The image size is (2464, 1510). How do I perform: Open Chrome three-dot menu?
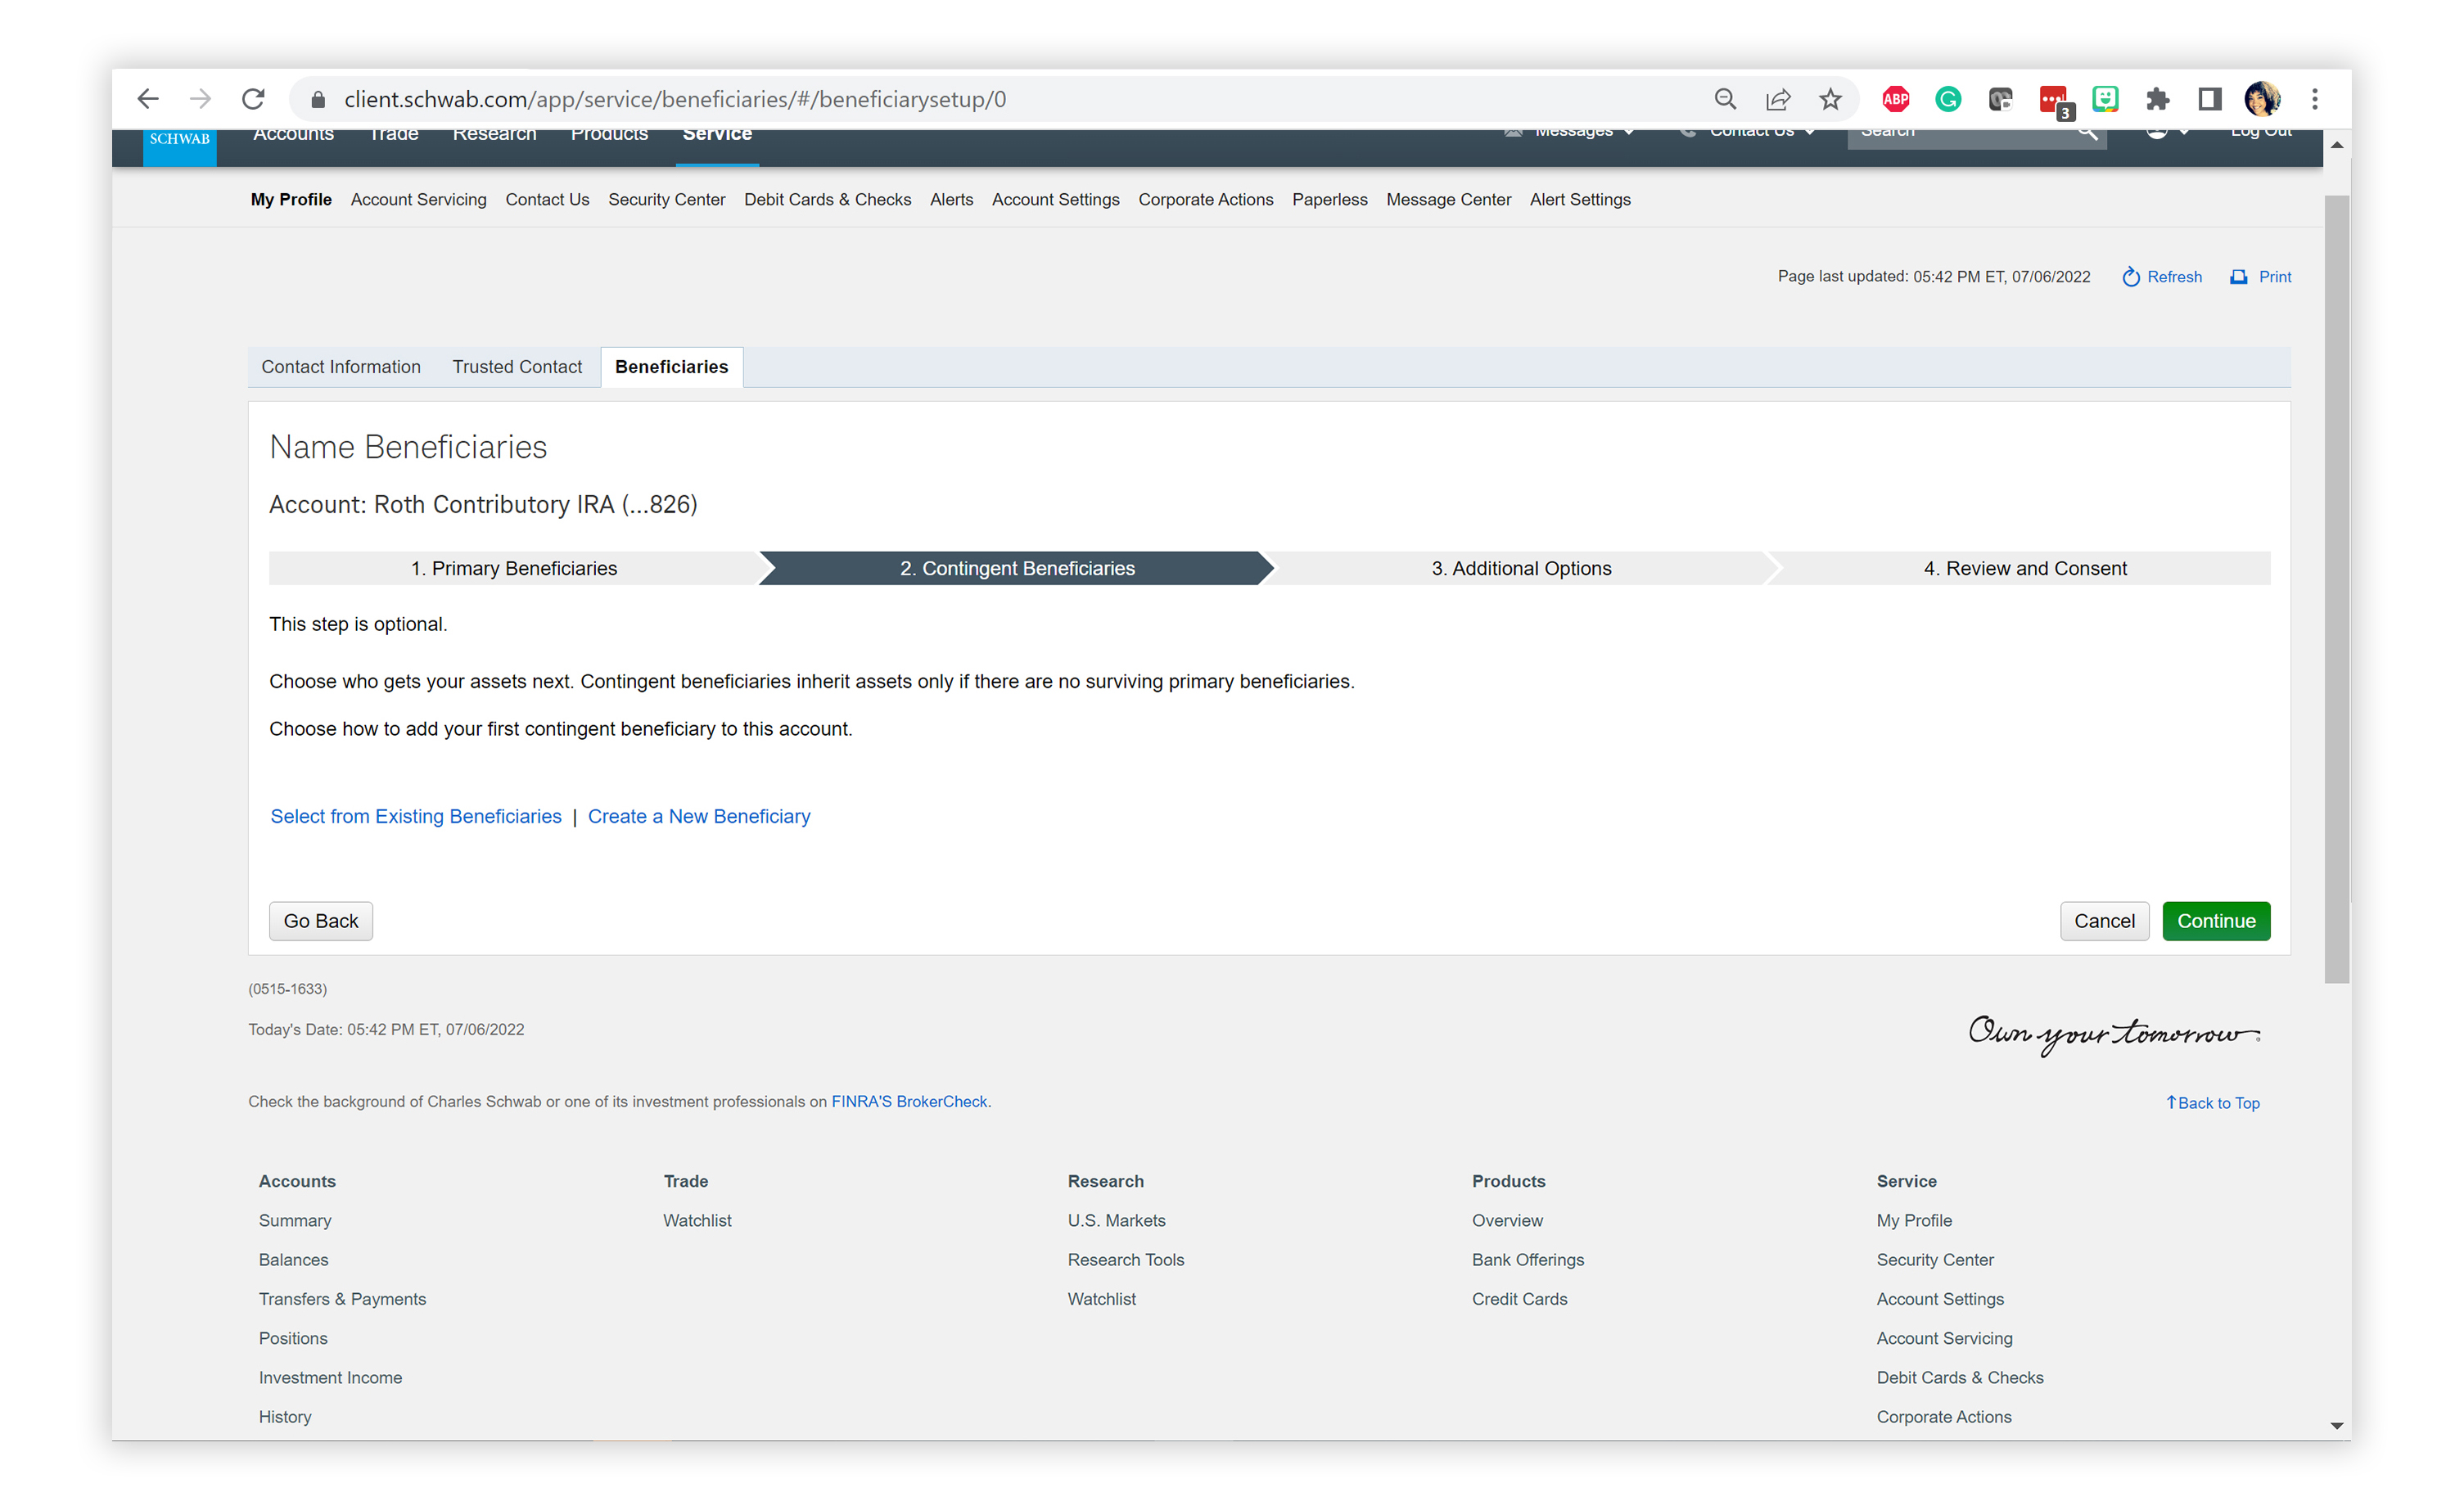click(2314, 99)
